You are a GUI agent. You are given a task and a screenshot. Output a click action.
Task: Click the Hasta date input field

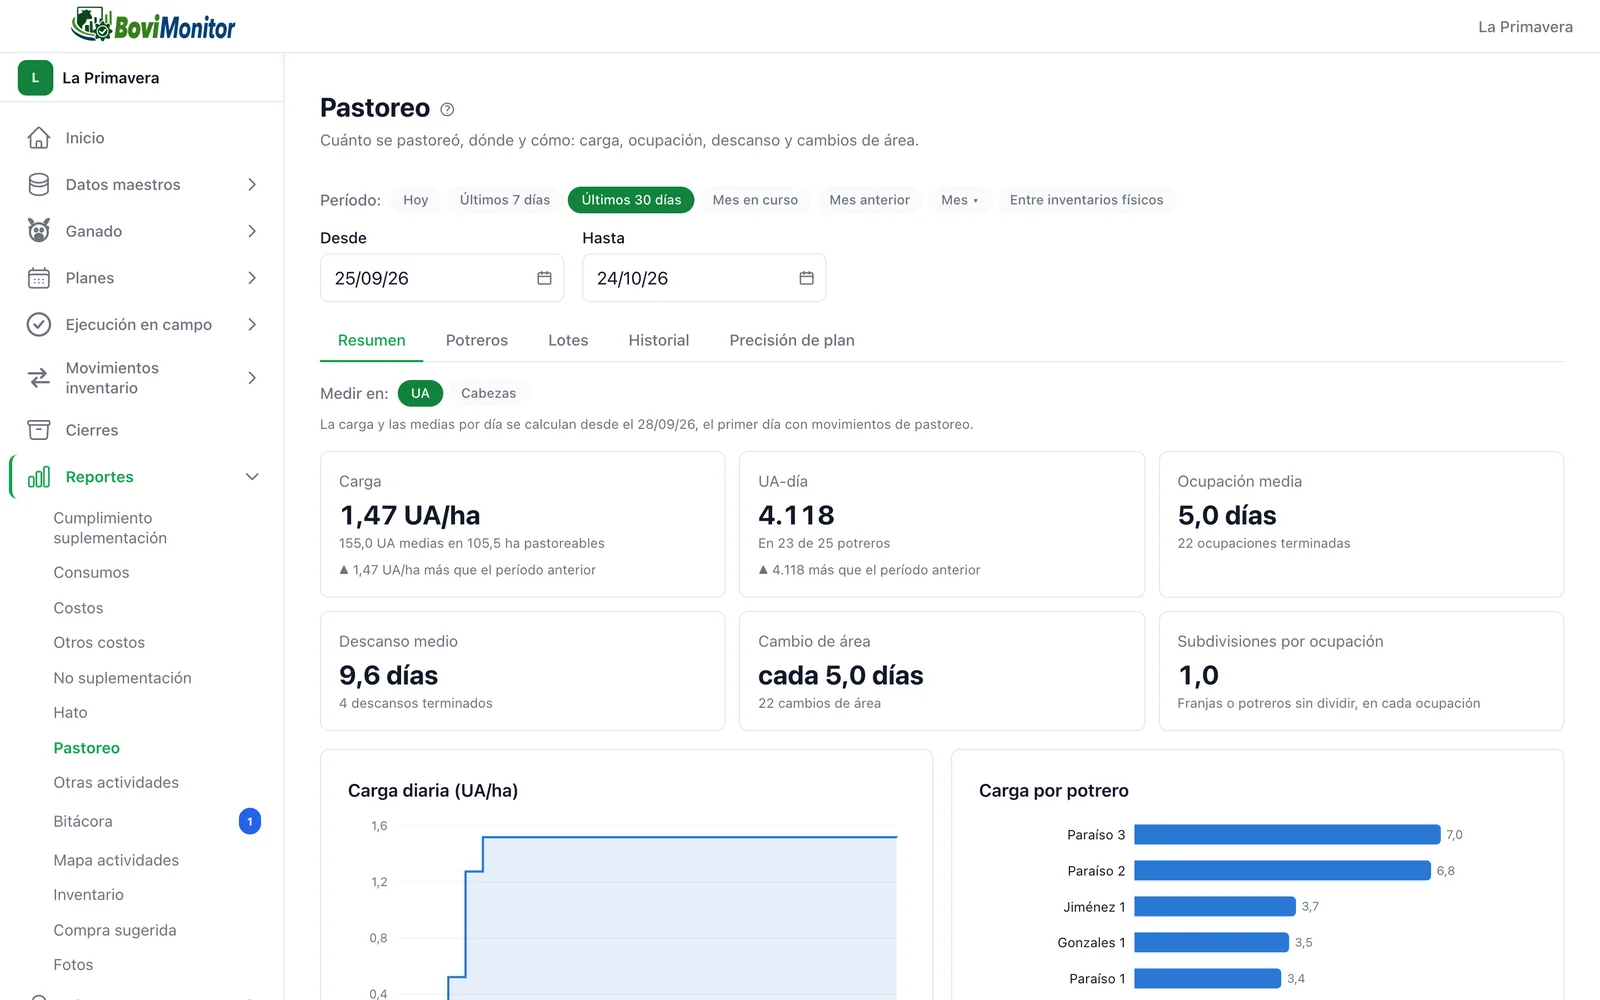tap(704, 278)
